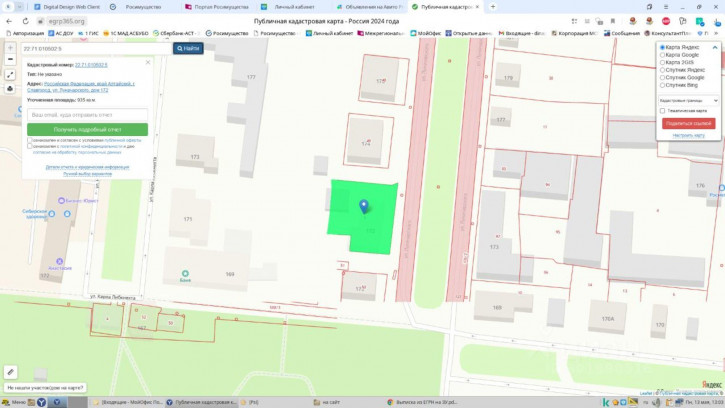This screenshot has width=725, height=408.
Task: Open Digital Design Web Client tab
Action: pyautogui.click(x=70, y=6)
